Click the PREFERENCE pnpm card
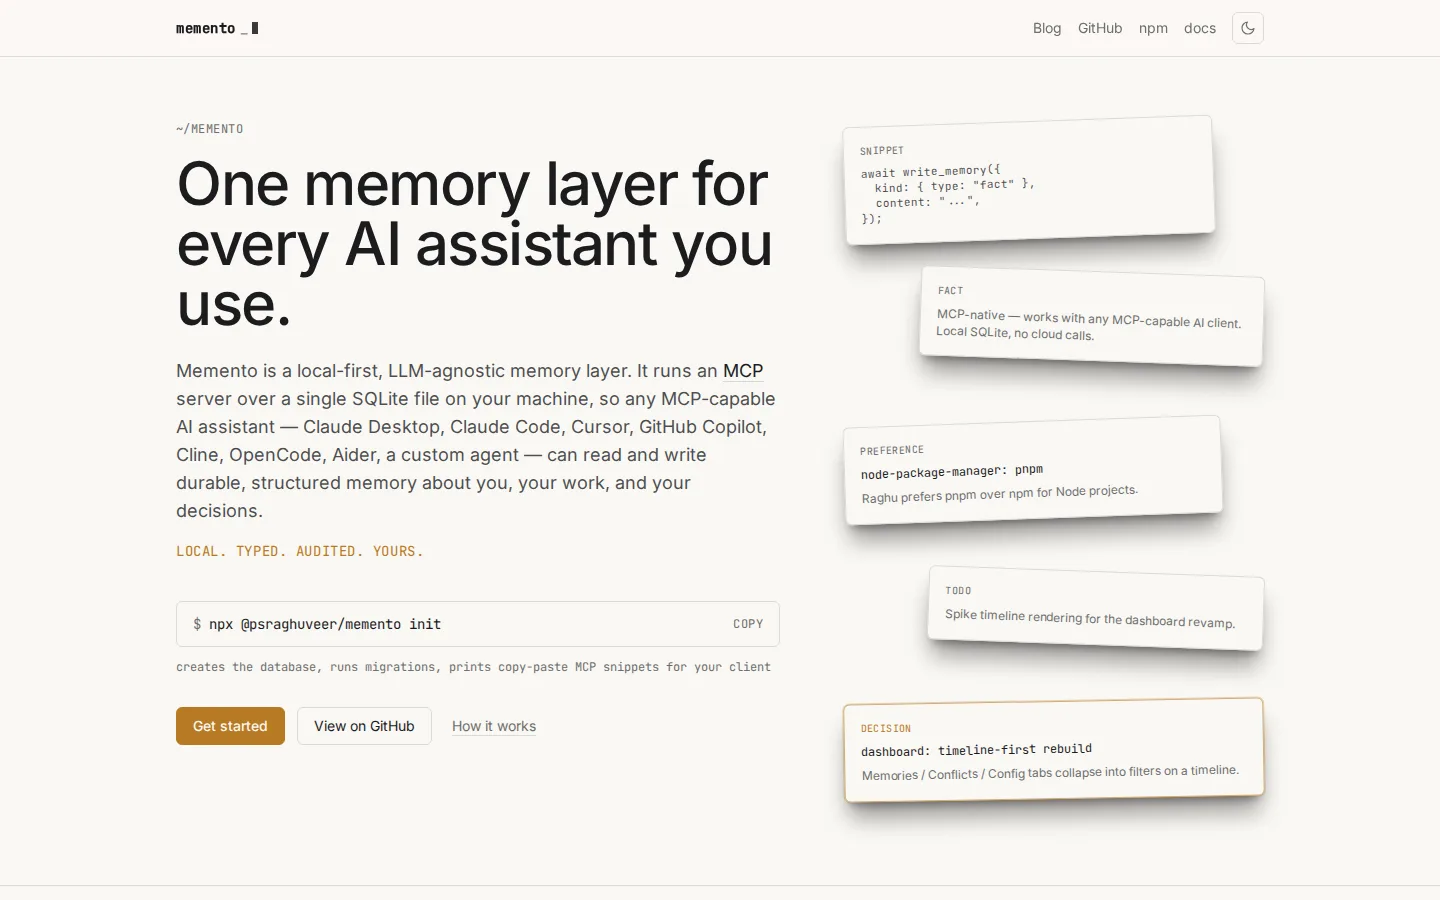 (x=1033, y=471)
